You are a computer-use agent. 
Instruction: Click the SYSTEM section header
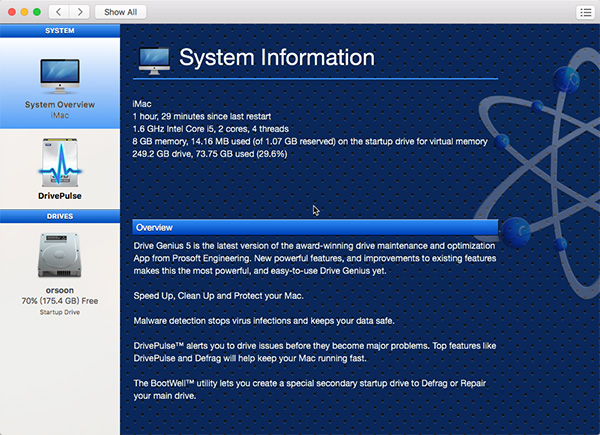coord(60,31)
